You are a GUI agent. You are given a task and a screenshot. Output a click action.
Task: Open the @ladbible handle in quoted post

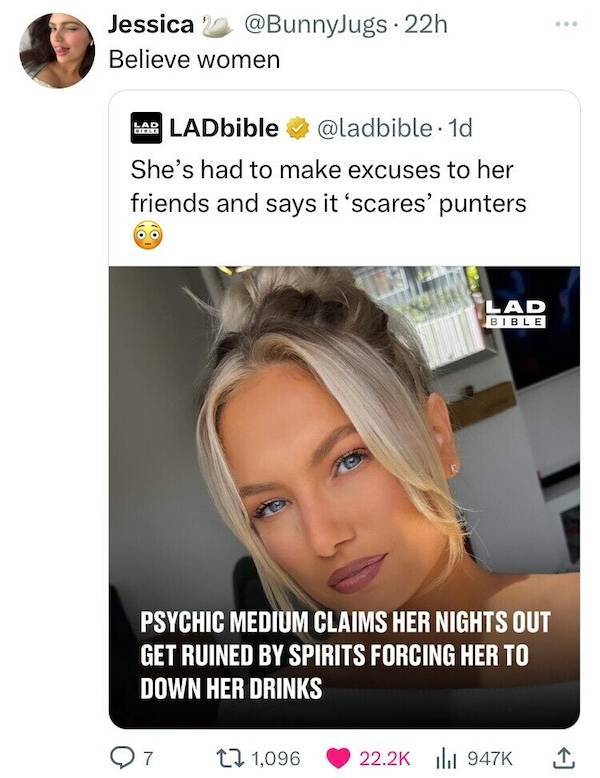(x=374, y=129)
